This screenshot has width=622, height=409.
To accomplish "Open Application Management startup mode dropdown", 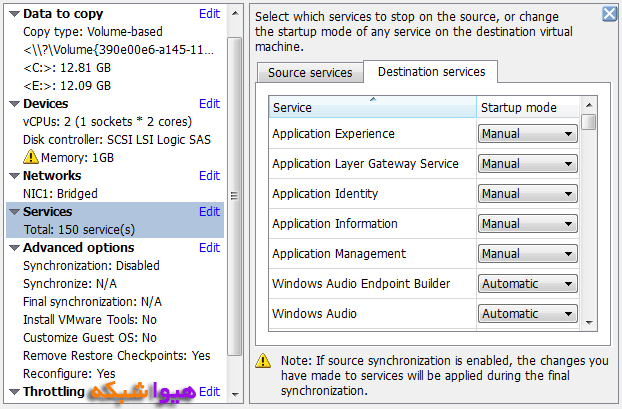I will [528, 254].
